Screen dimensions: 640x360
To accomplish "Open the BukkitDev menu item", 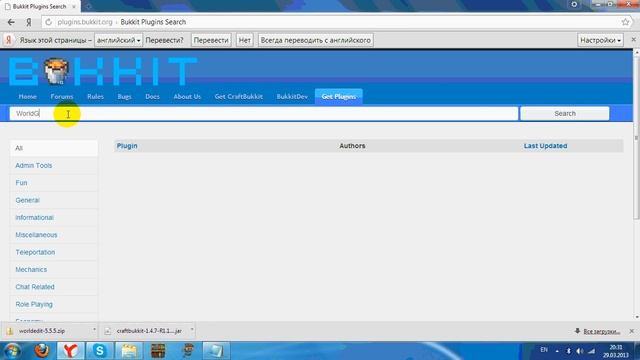I will [292, 96].
